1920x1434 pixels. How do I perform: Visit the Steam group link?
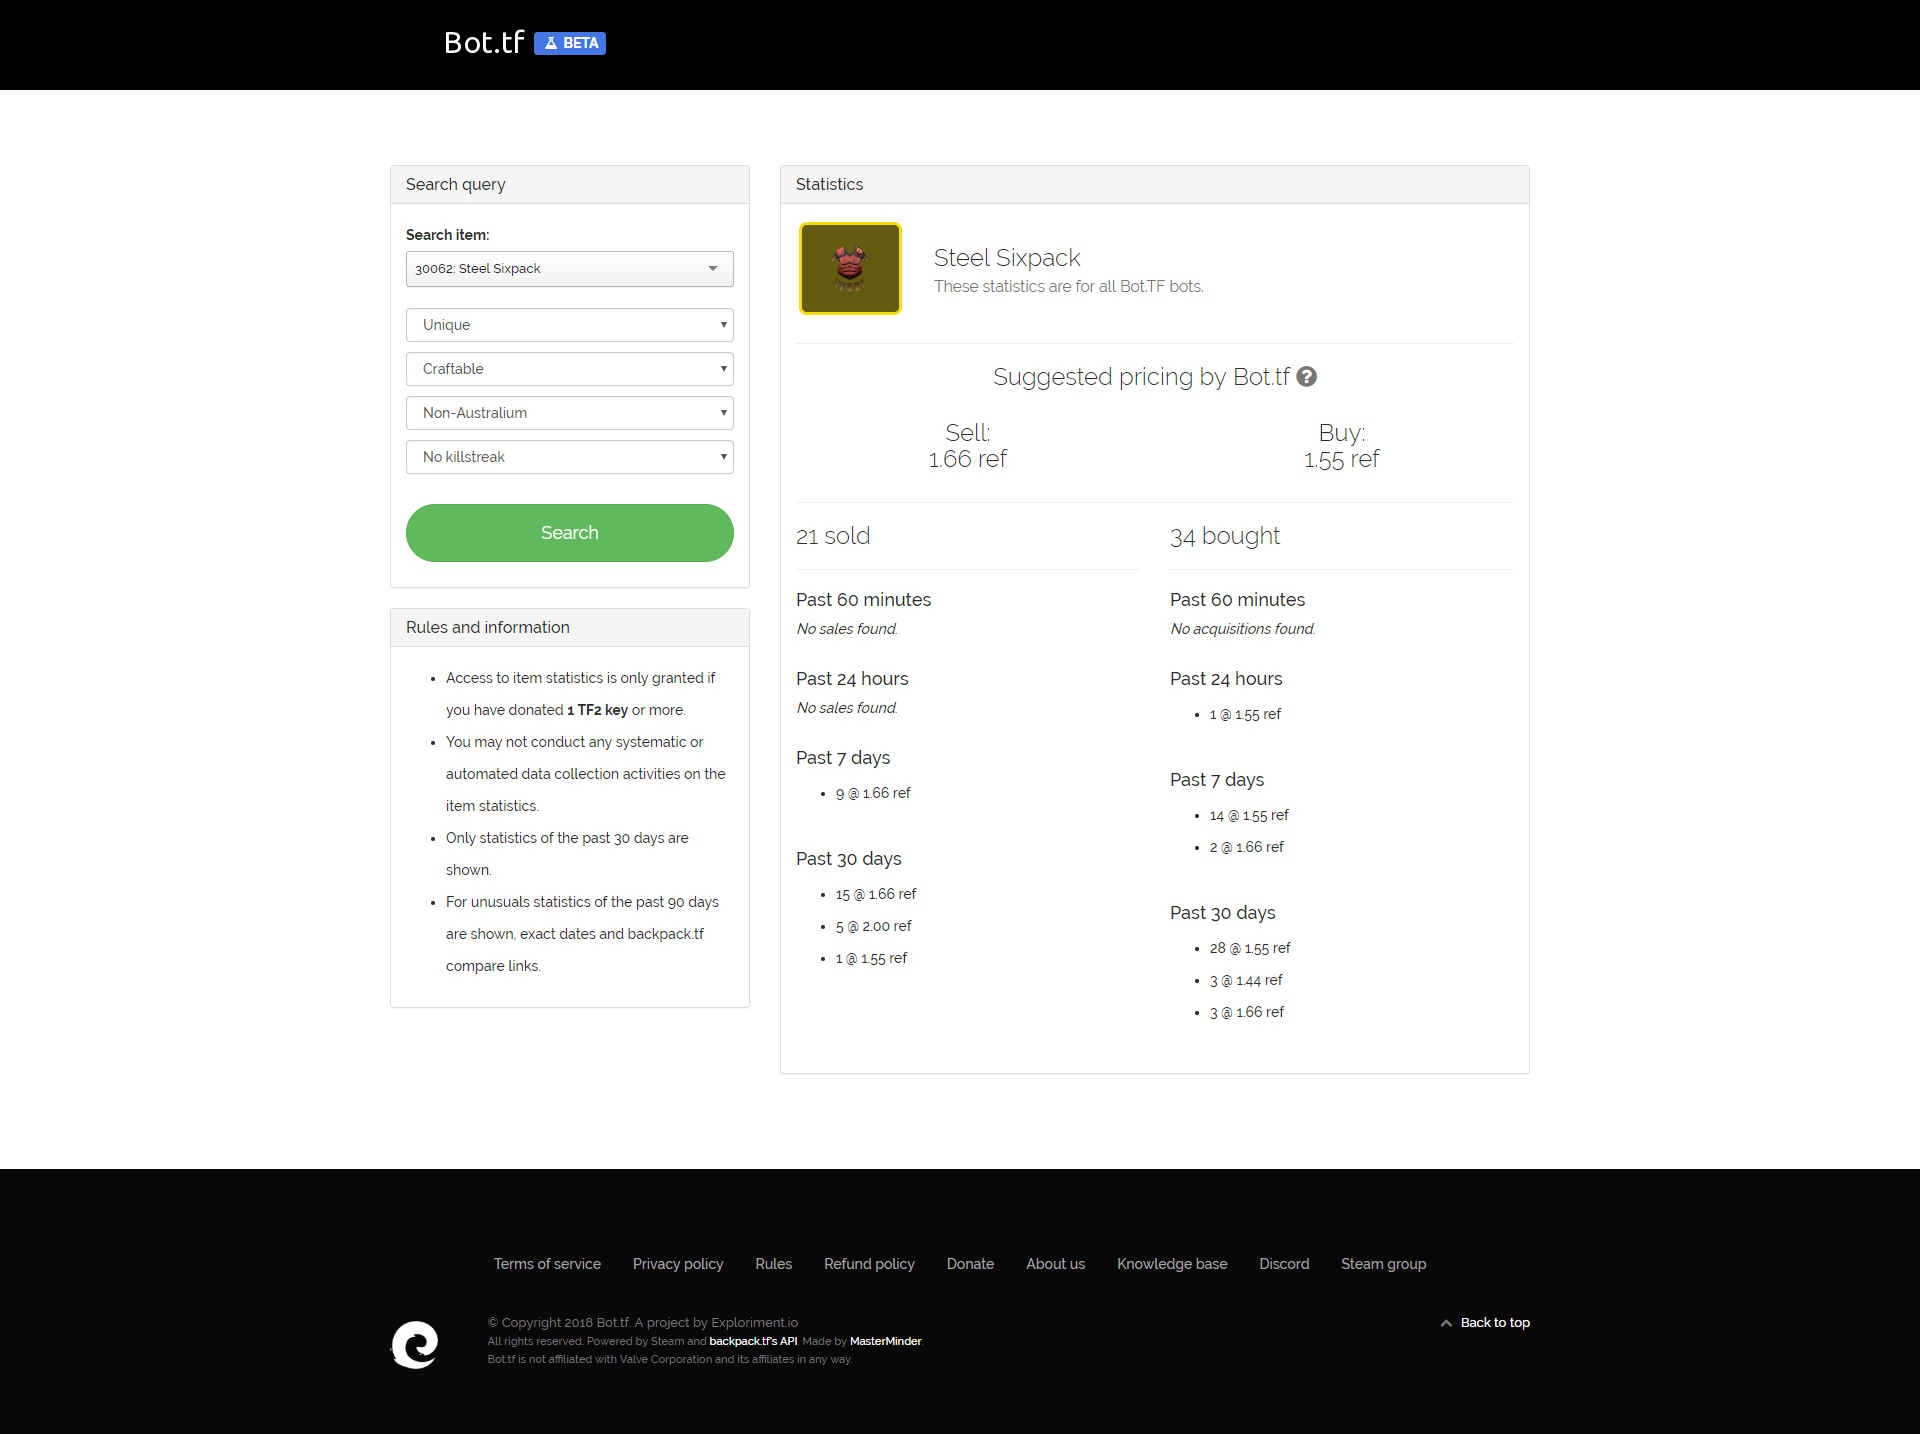click(1383, 1264)
